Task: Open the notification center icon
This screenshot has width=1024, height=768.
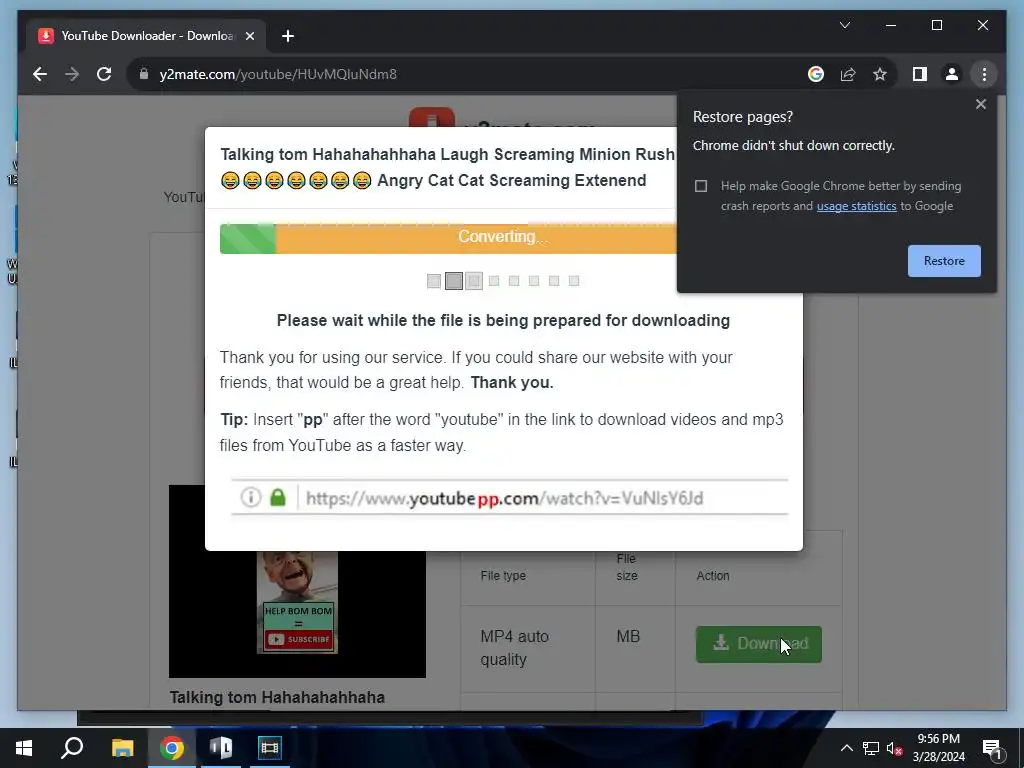Action: click(x=992, y=748)
